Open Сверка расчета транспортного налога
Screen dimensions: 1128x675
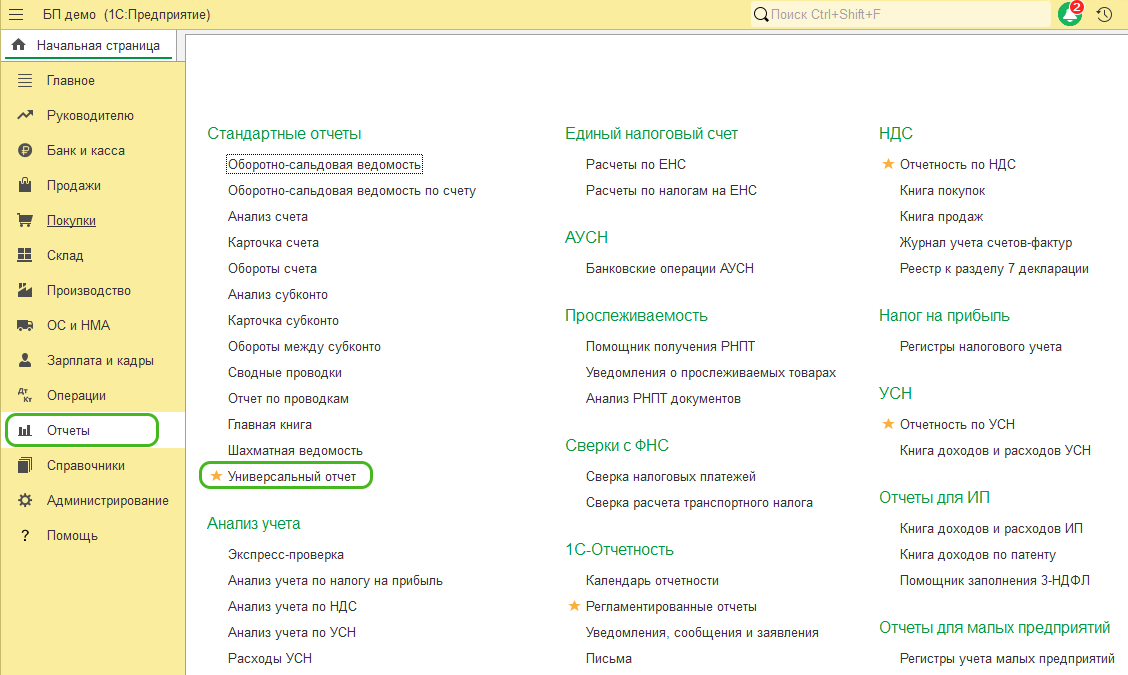pos(699,502)
